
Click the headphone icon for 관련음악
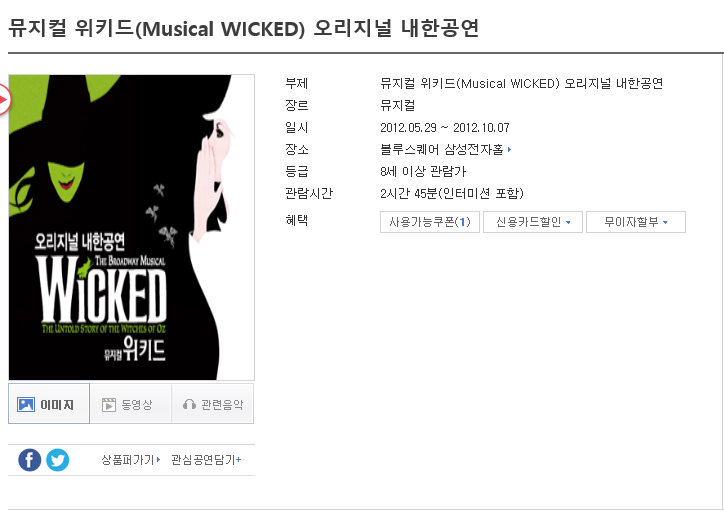click(189, 404)
